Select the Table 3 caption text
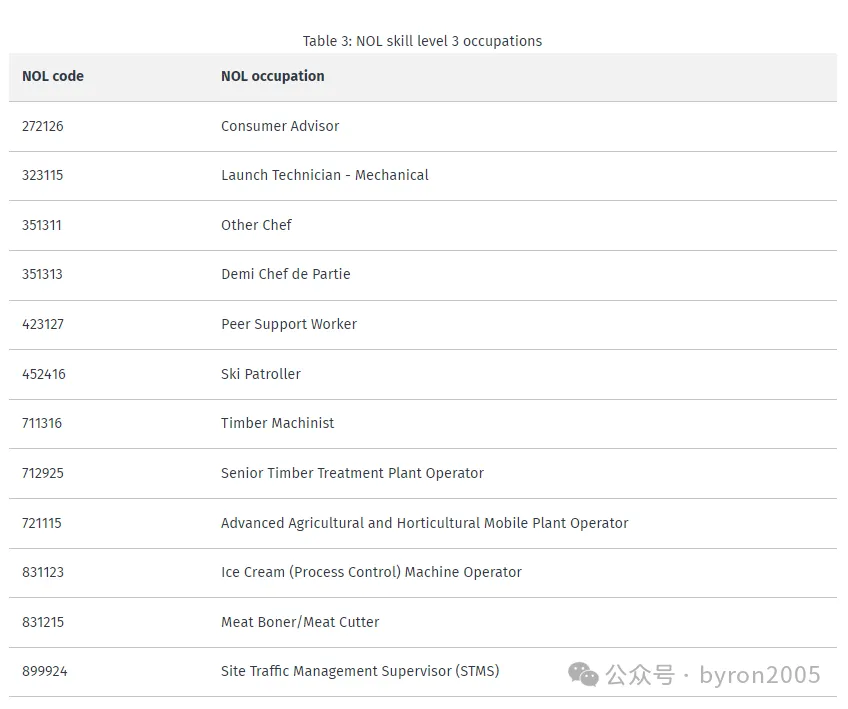This screenshot has height=709, width=848. pyautogui.click(x=422, y=41)
